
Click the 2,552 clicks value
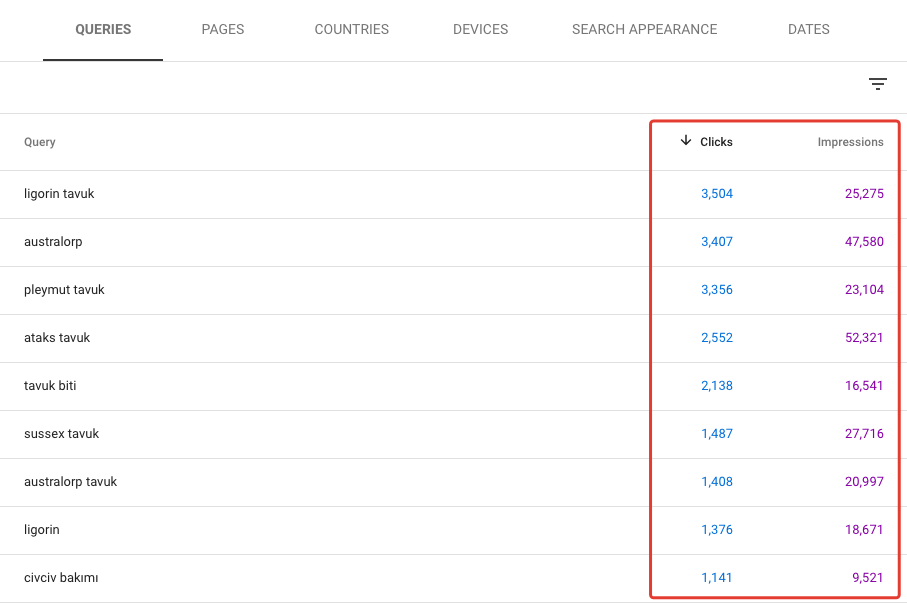point(717,338)
